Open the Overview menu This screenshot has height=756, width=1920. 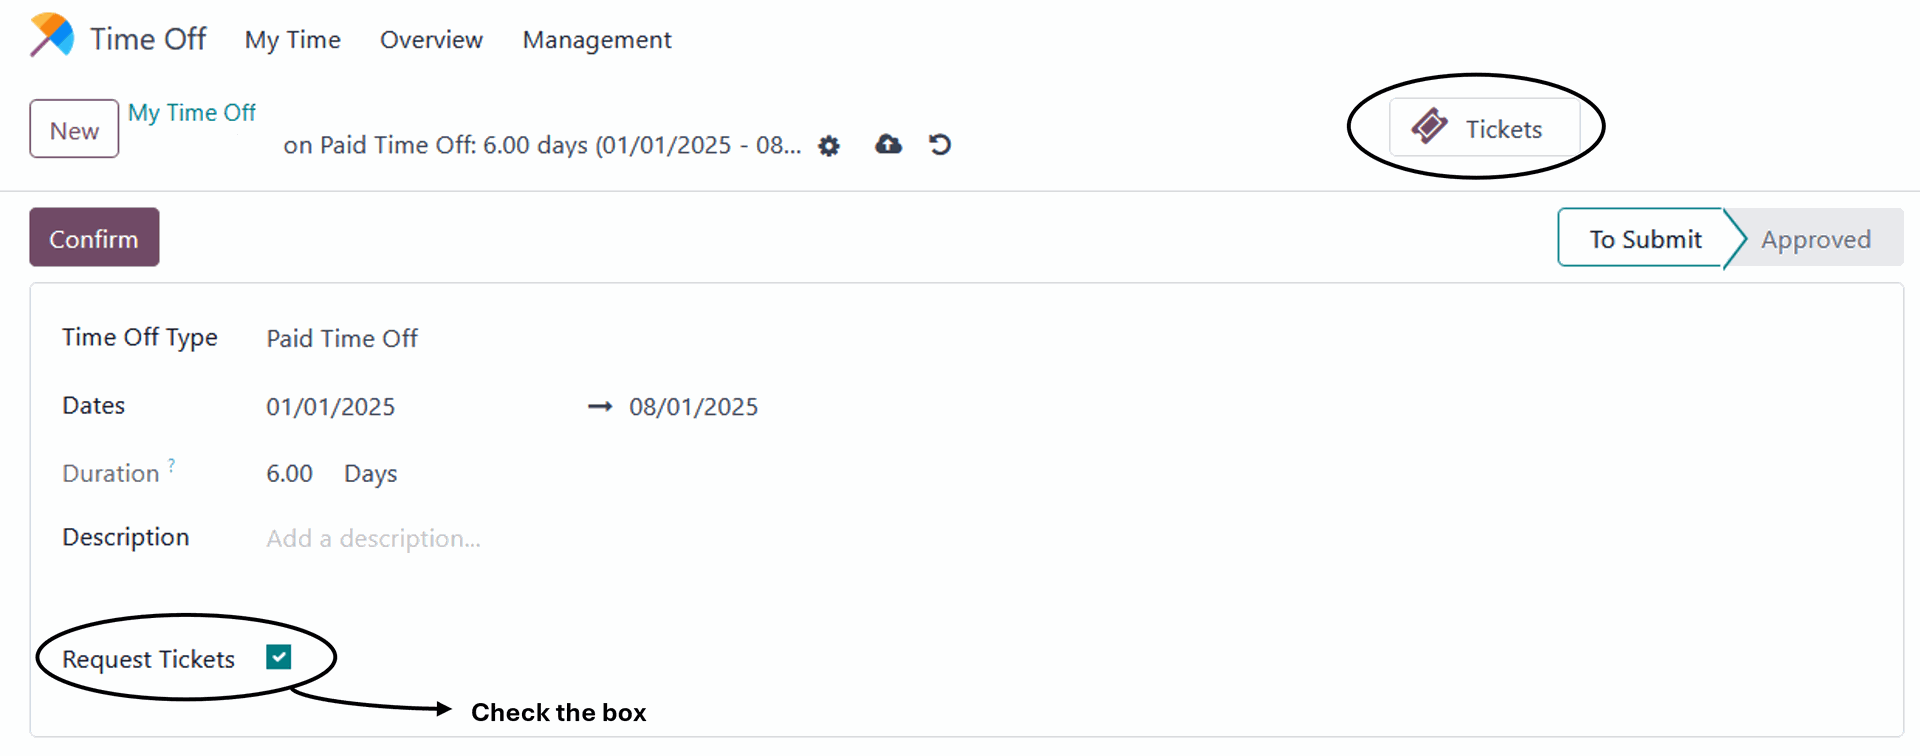pyautogui.click(x=431, y=40)
